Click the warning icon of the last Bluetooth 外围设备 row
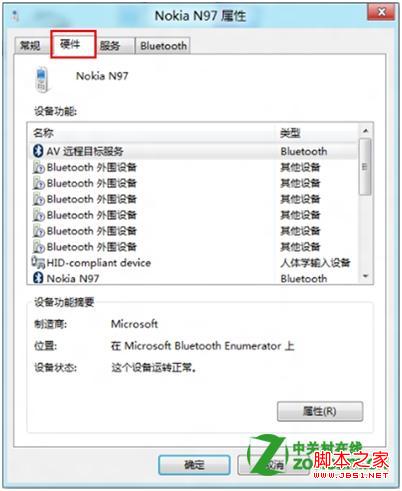Viewport: 402px width, 491px height. (39, 247)
